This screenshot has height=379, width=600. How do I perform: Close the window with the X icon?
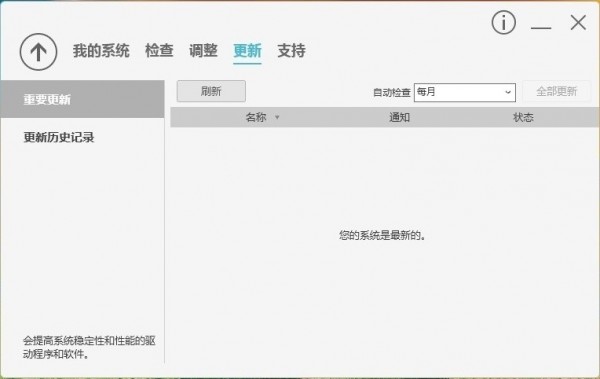click(578, 23)
